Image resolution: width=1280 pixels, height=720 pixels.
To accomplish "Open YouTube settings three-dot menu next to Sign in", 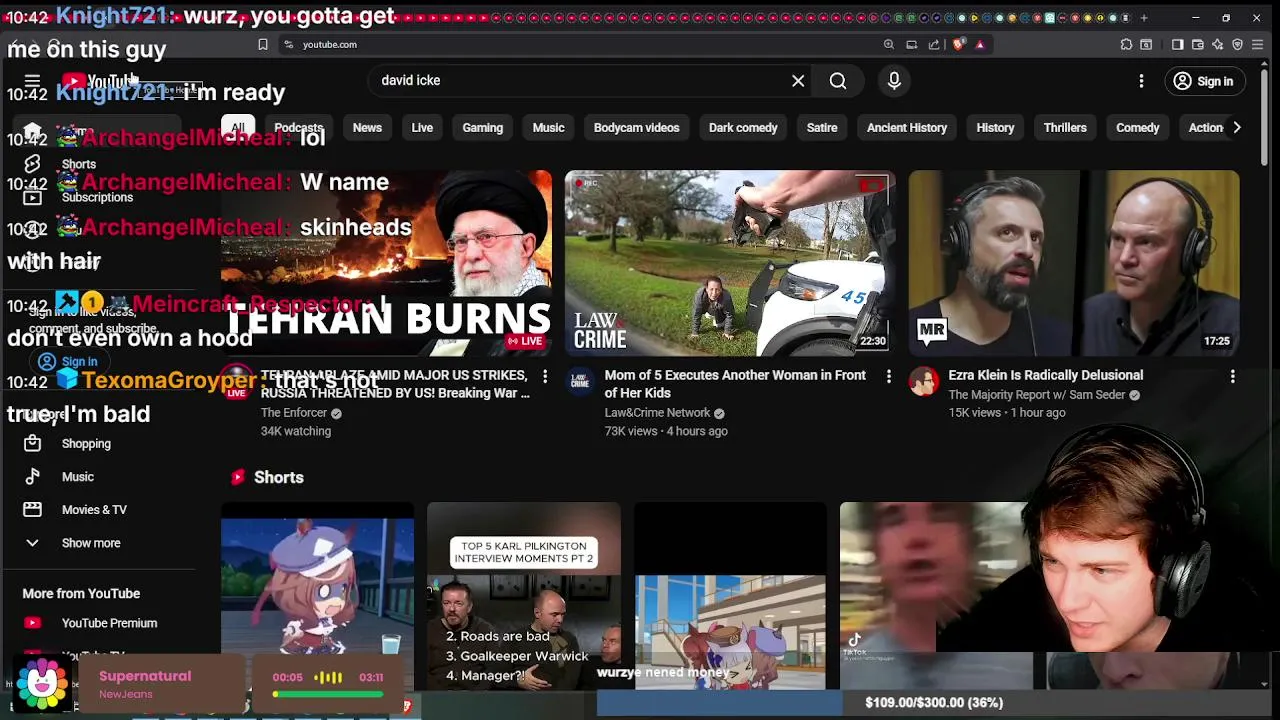I will tap(1141, 81).
